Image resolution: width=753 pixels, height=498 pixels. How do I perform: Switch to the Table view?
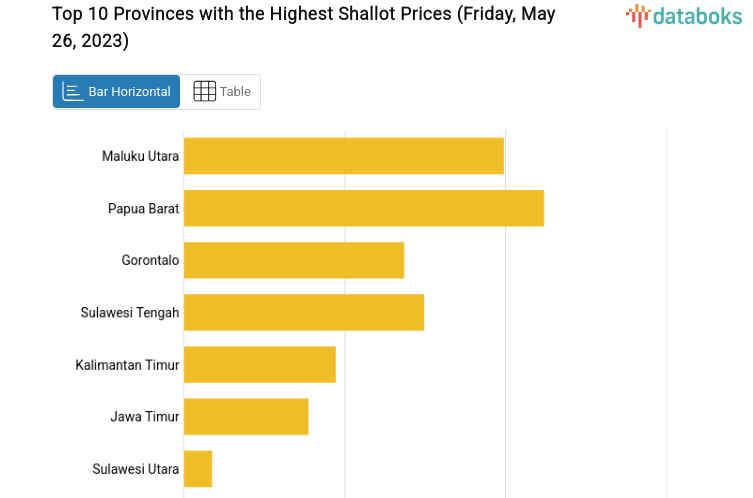[222, 91]
